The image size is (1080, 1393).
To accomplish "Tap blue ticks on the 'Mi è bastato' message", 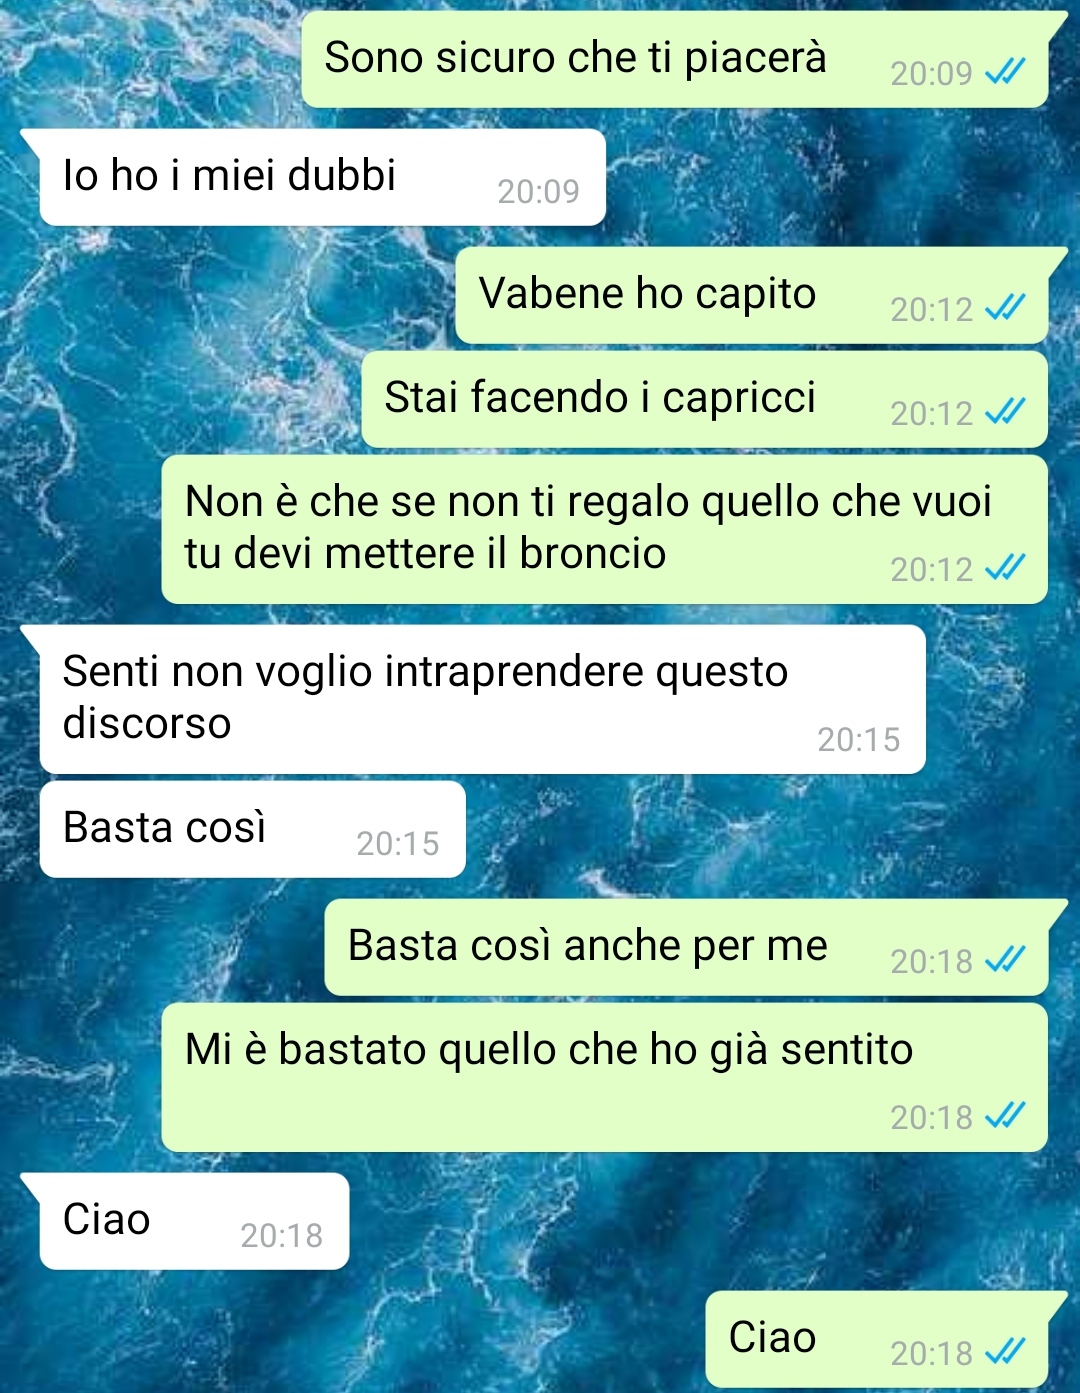I will pos(1005,1116).
